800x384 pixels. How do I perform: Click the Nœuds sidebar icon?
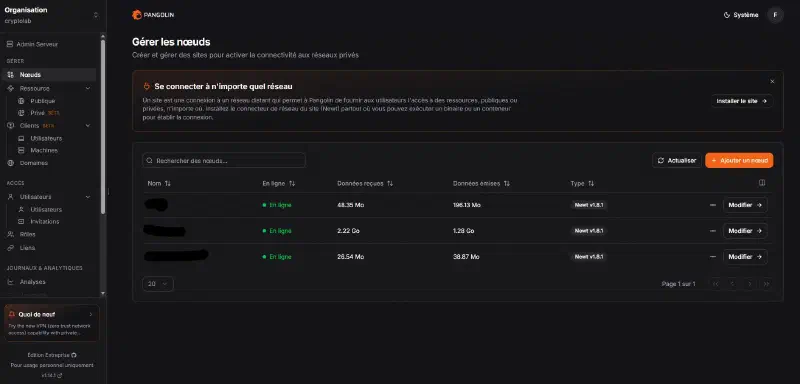pos(11,74)
